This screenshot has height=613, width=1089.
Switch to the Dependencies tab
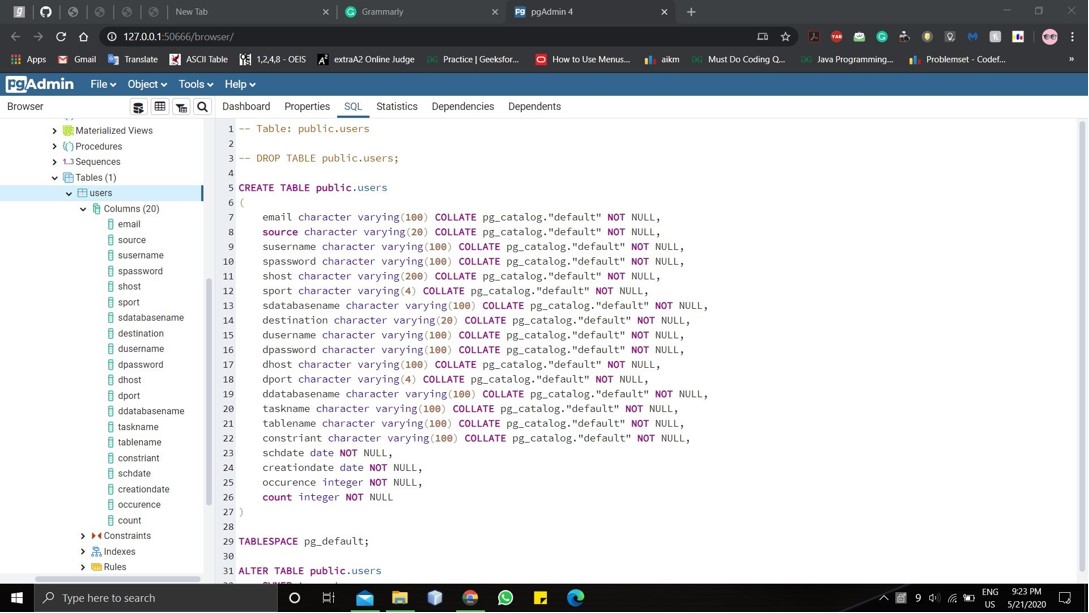coord(462,106)
